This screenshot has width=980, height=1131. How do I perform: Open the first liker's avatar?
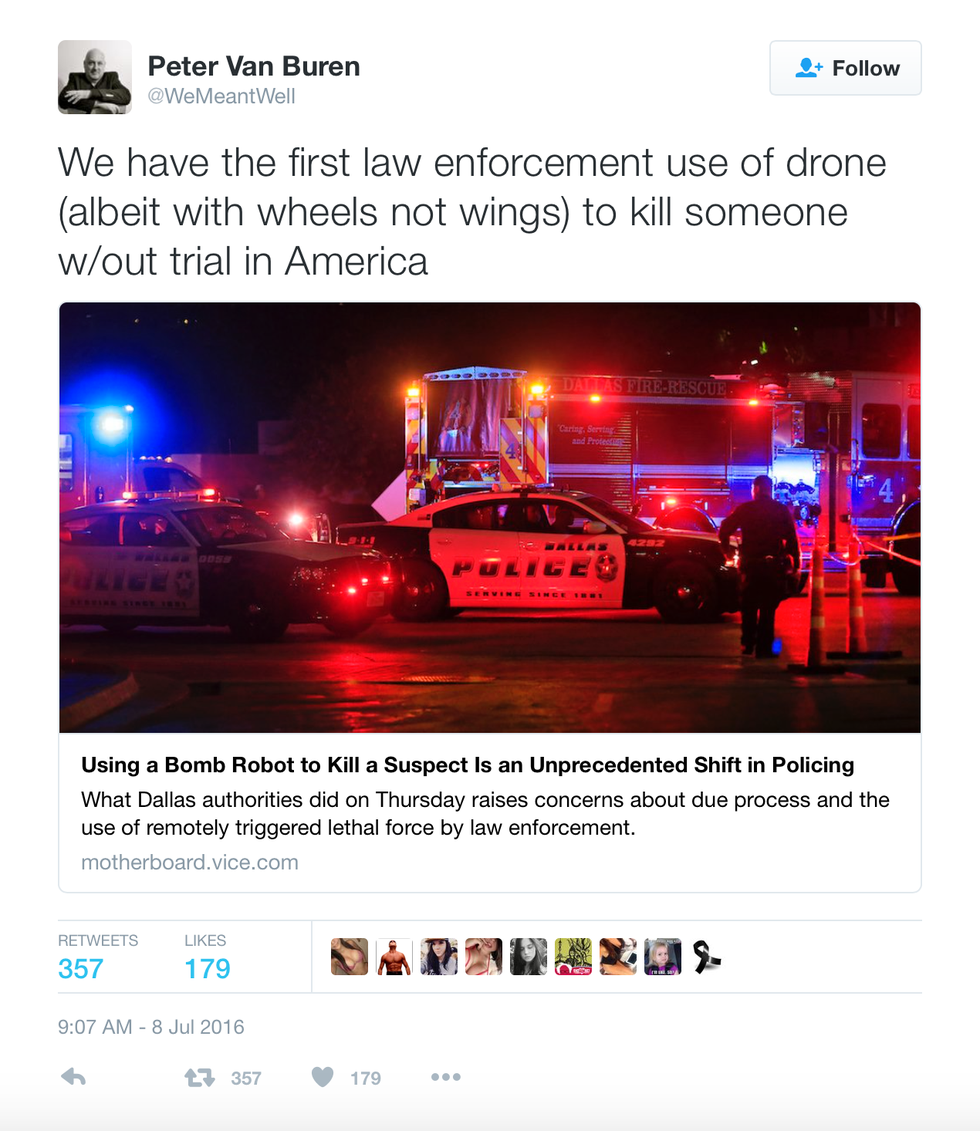[x=350, y=956]
